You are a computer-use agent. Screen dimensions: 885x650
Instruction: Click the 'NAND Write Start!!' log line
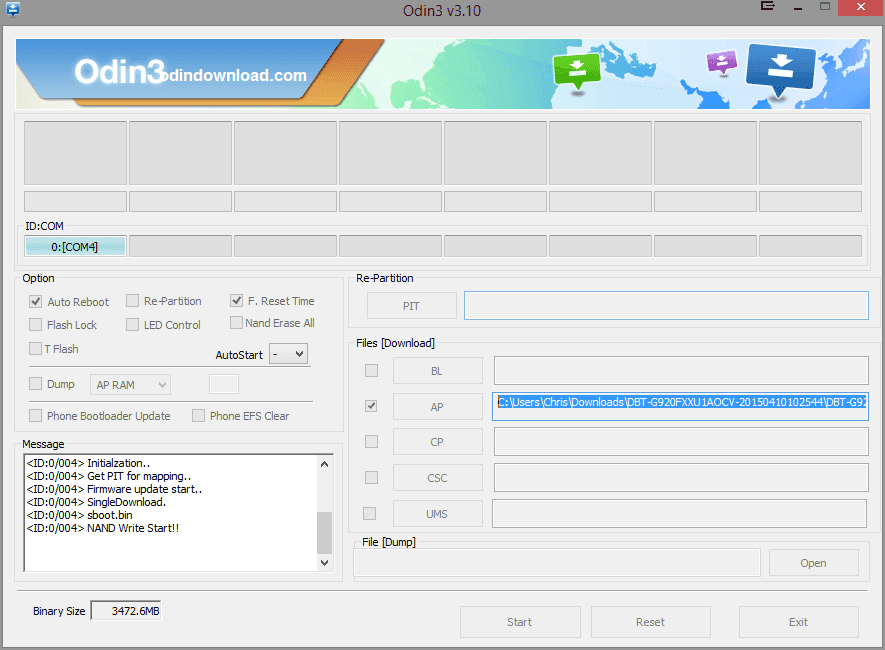coord(103,528)
